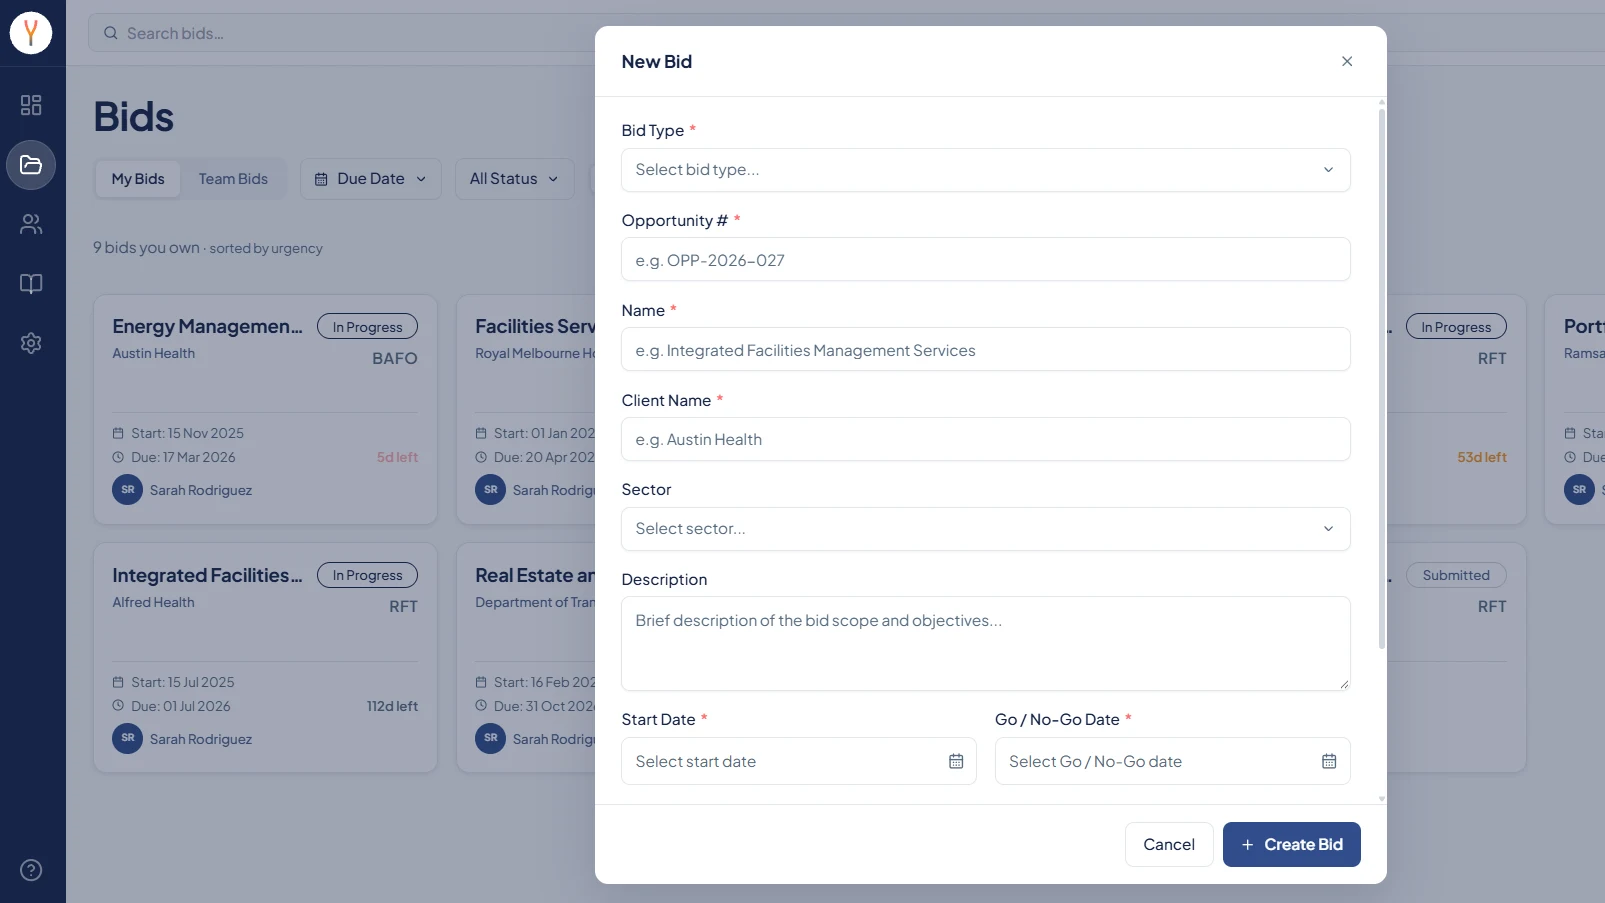
Task: Click the app logo in sidebar
Action: pyautogui.click(x=31, y=33)
